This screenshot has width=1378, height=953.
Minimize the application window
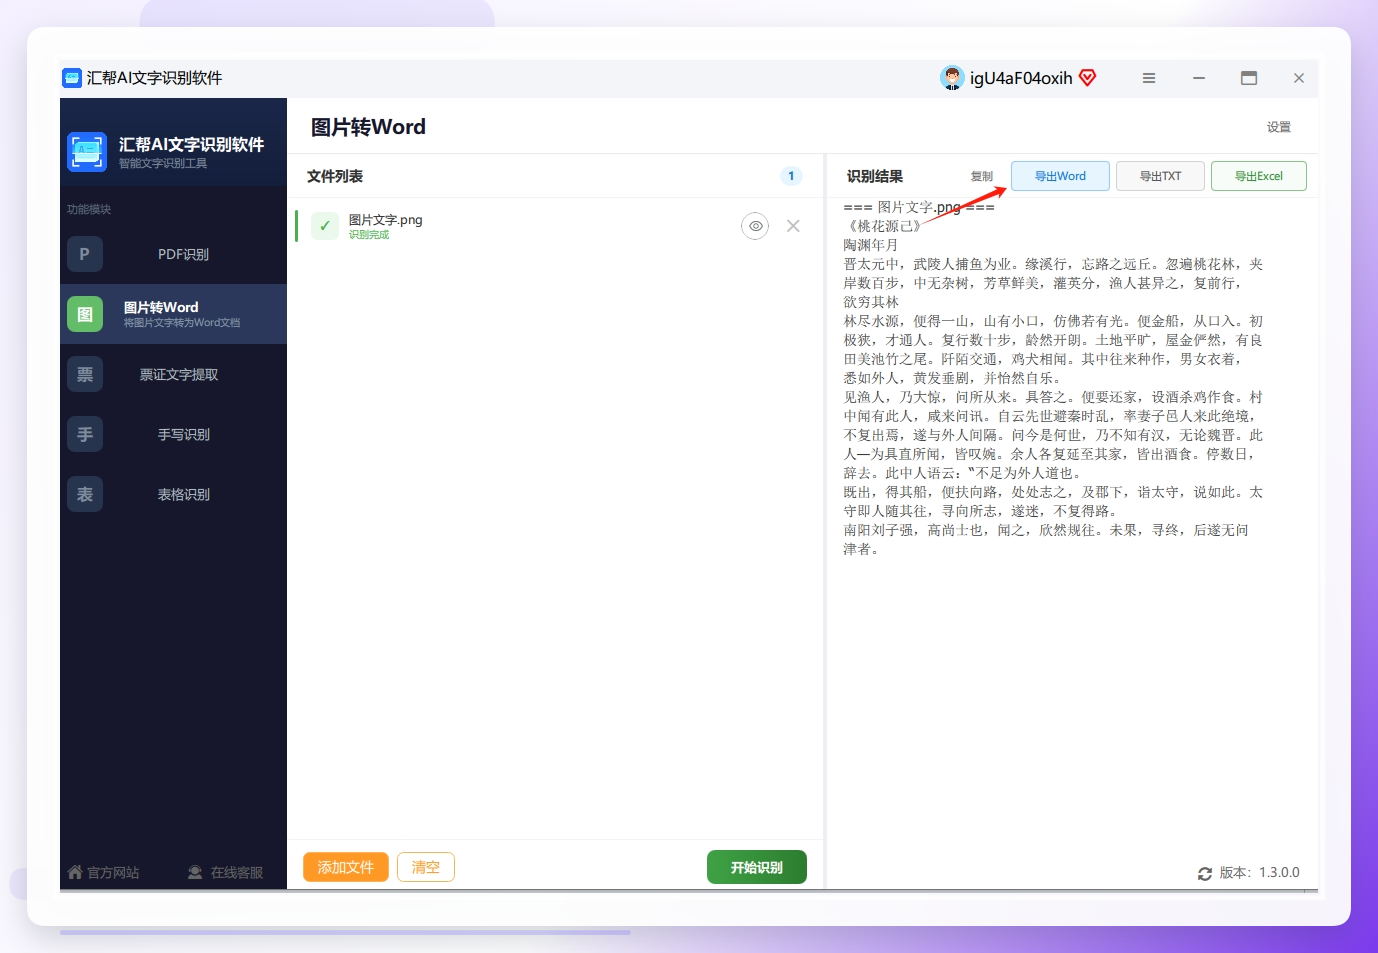point(1199,78)
